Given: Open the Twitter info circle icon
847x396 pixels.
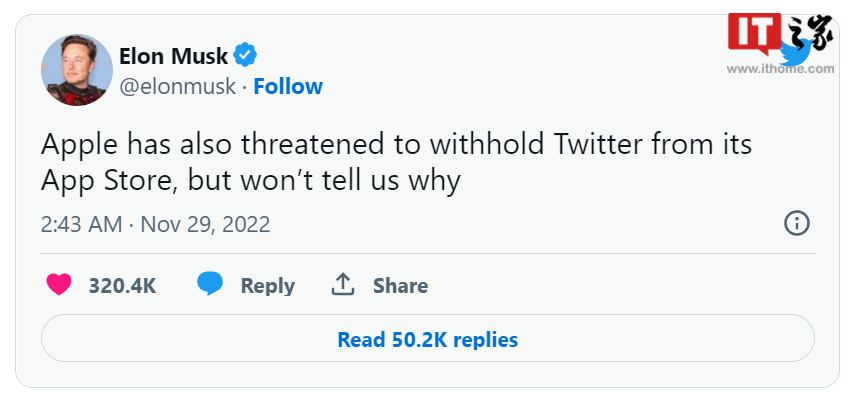Looking at the screenshot, I should tap(797, 223).
